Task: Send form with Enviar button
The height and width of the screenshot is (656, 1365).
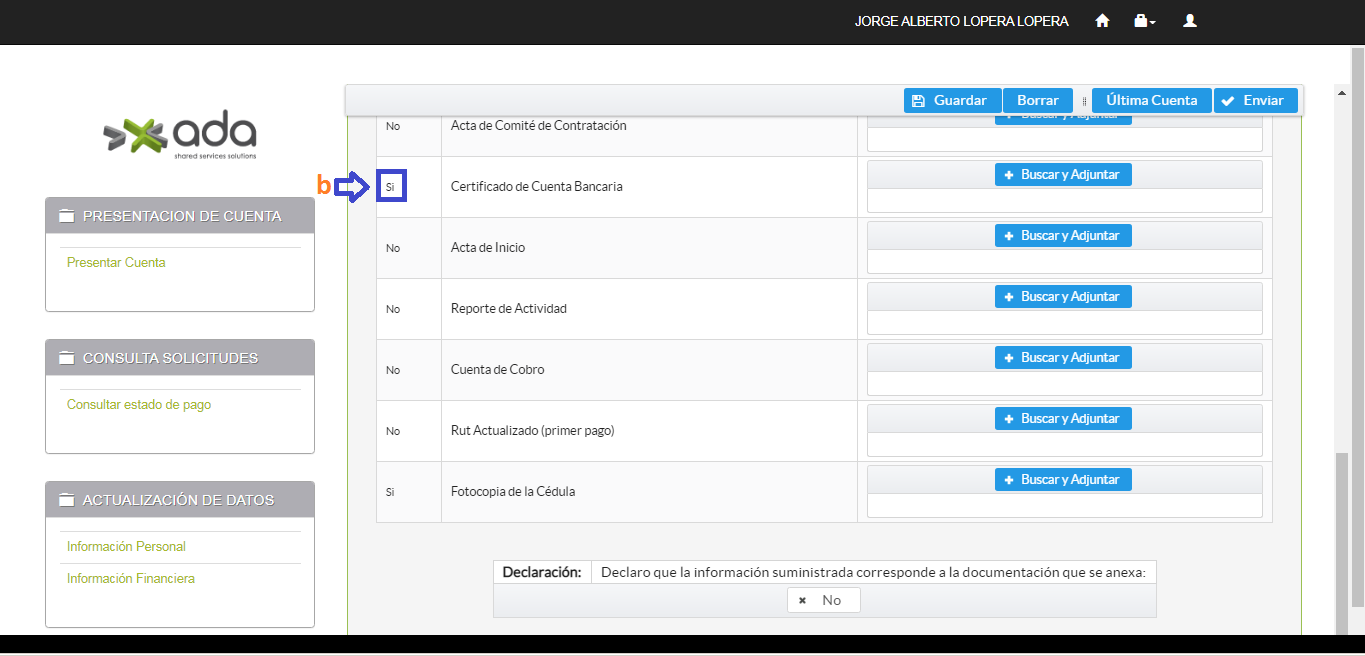Action: point(1254,100)
